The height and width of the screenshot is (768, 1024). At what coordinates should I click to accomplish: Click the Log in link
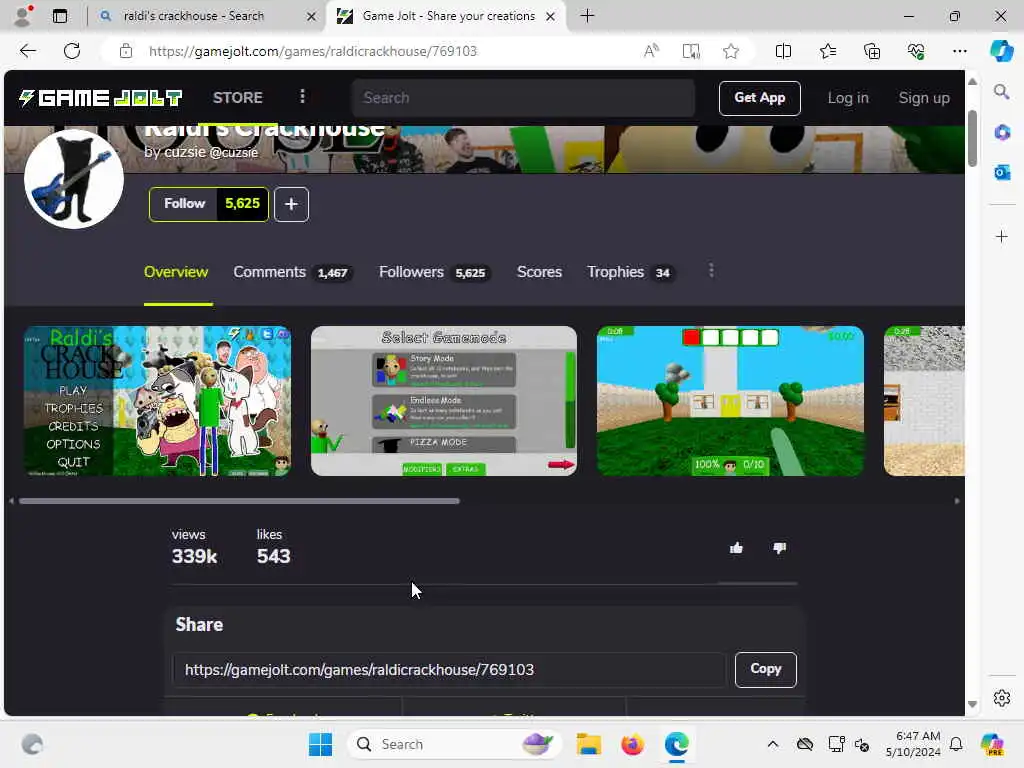[848, 98]
